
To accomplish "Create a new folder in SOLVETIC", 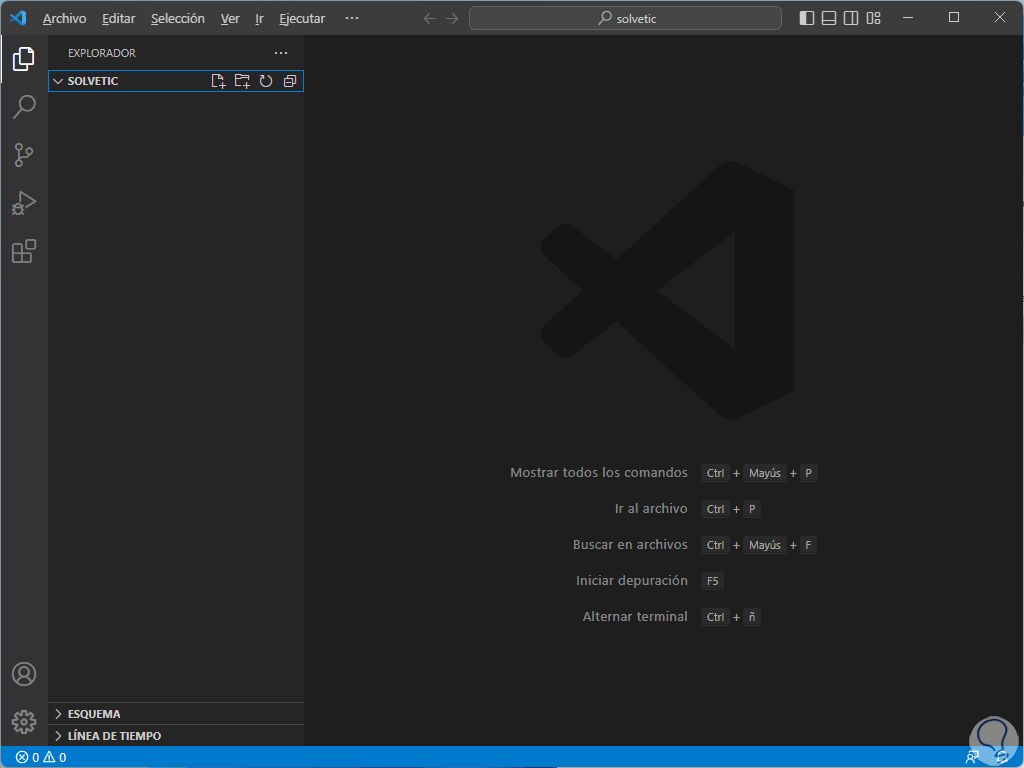I will click(x=242, y=81).
